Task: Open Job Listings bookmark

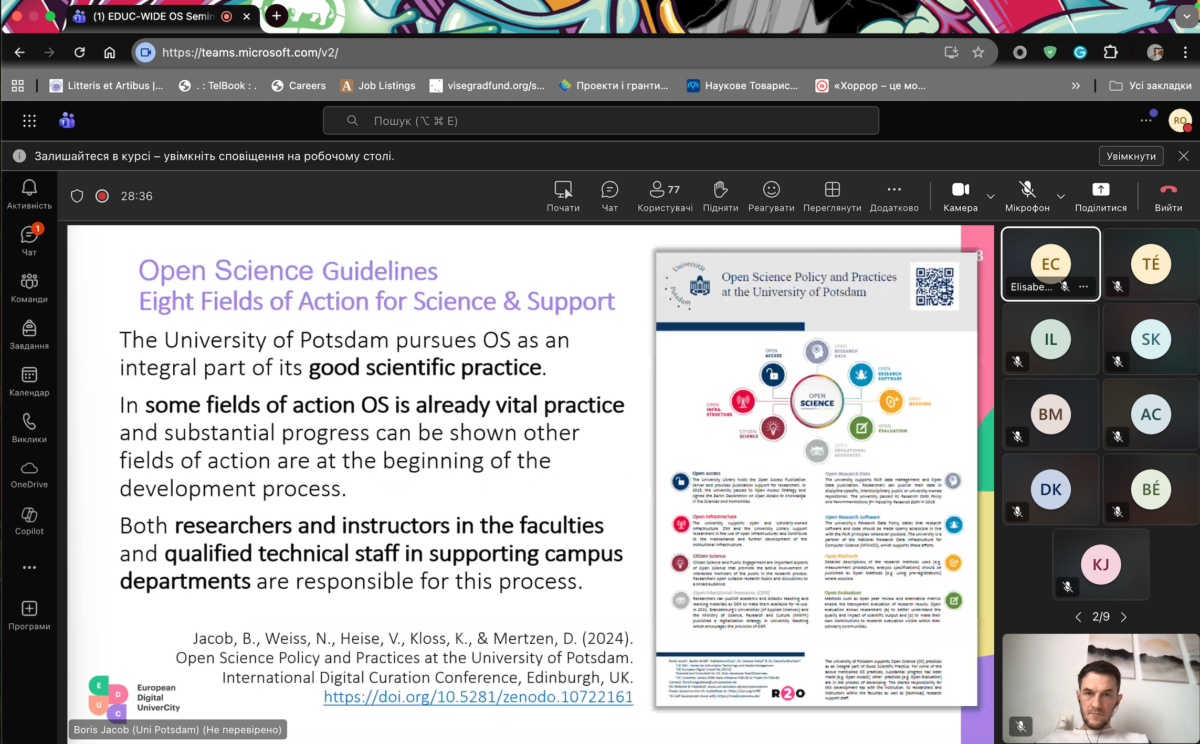Action: click(x=377, y=86)
